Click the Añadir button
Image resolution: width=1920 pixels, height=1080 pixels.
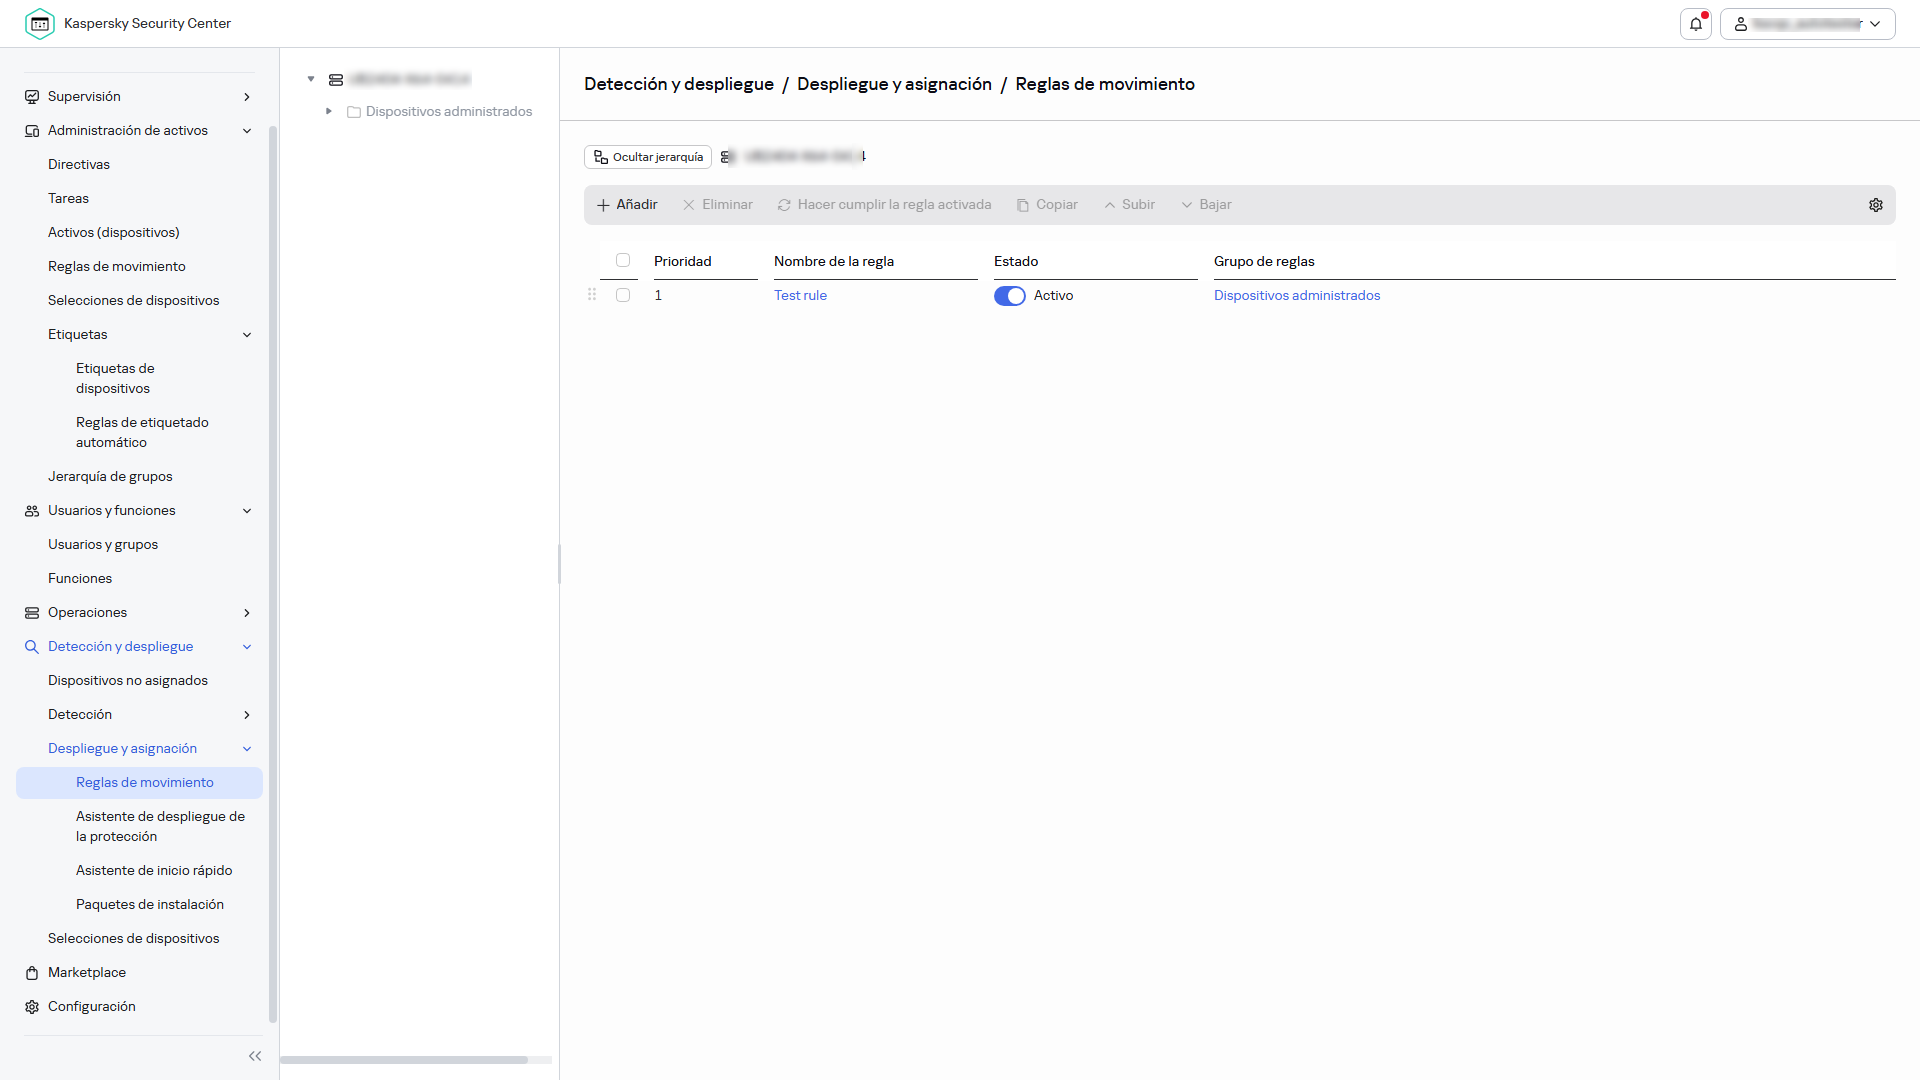click(x=627, y=205)
